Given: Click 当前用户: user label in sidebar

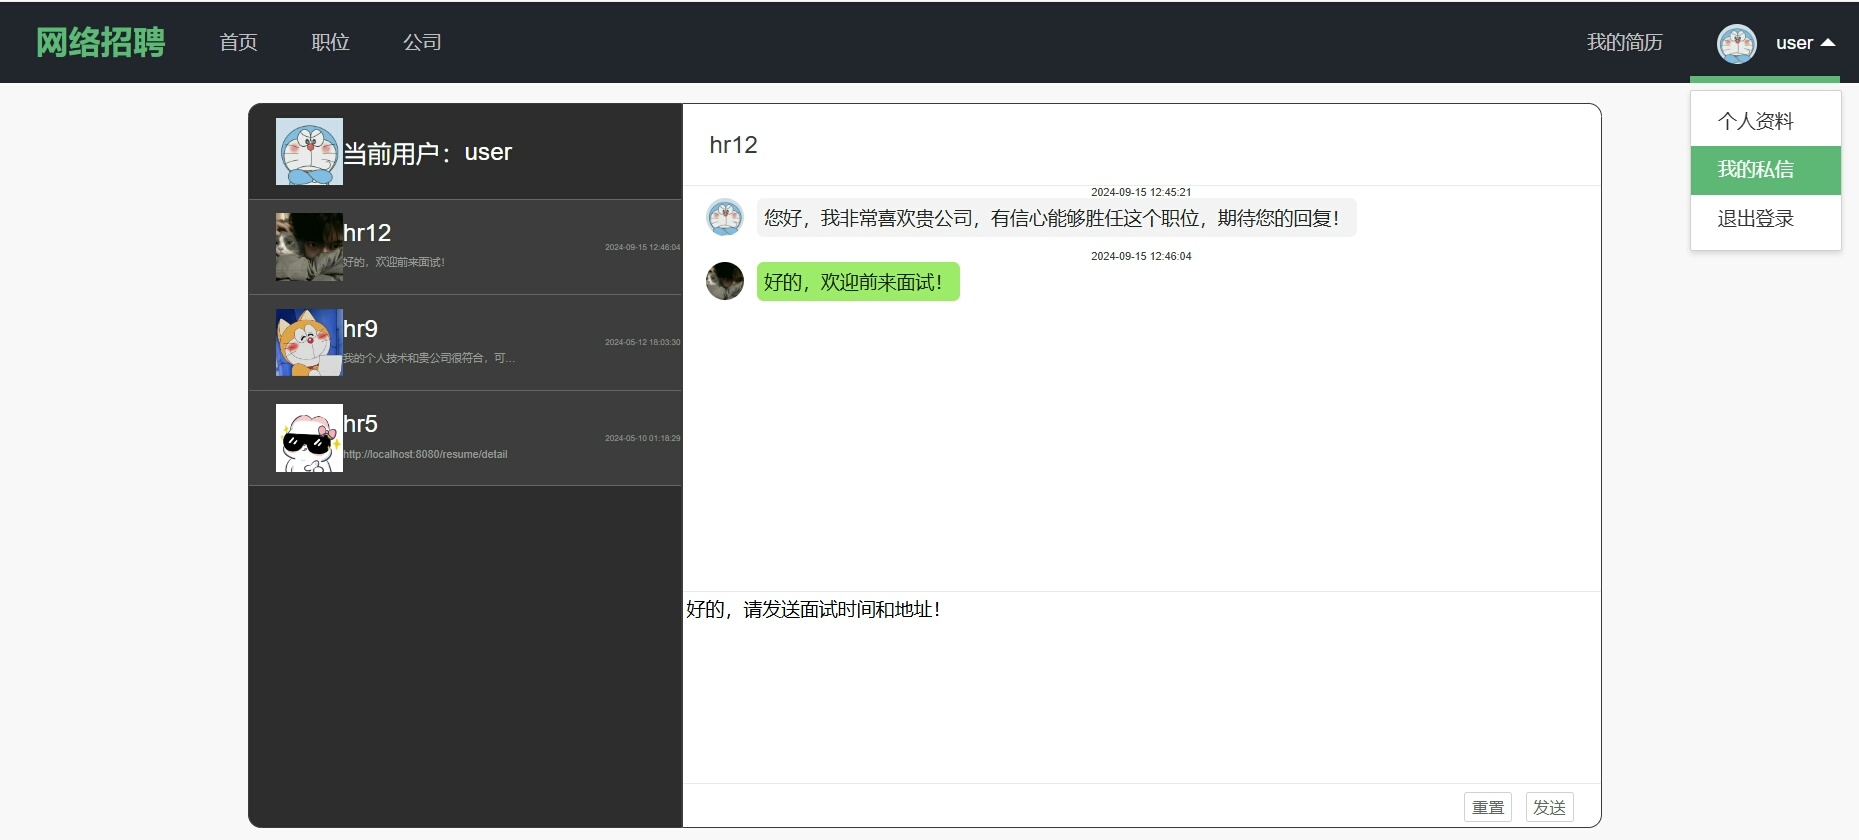Looking at the screenshot, I should point(427,153).
